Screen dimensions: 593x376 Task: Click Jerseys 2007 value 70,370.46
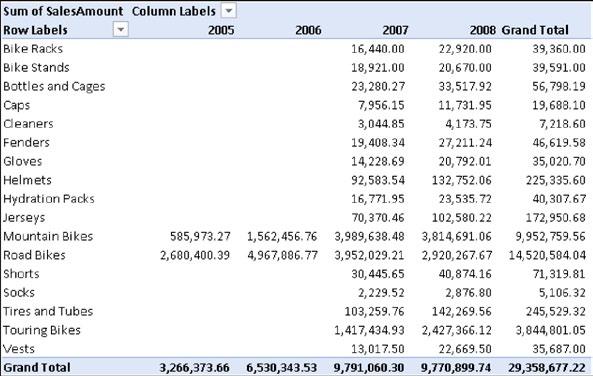coord(378,218)
